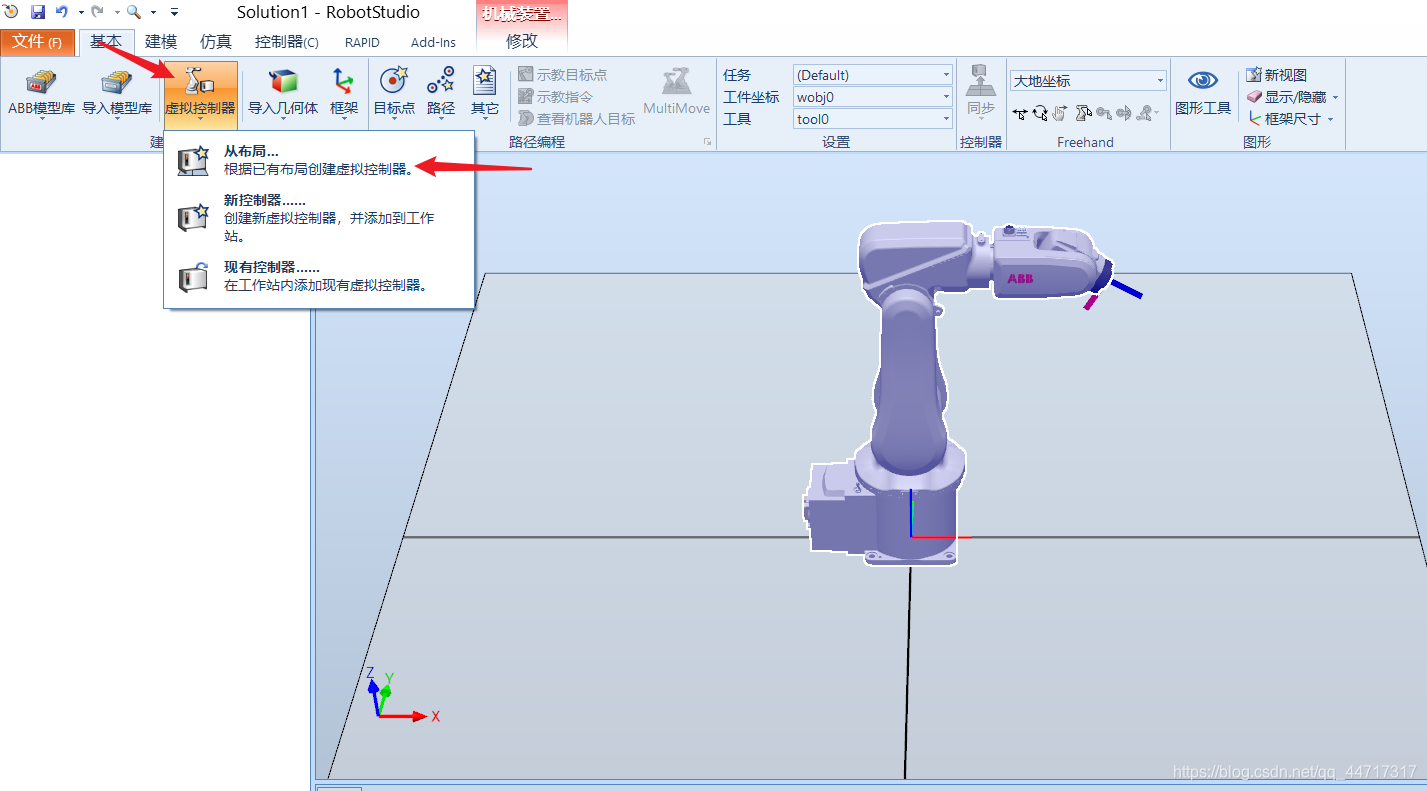Switch to the 仿真 simulation tab
This screenshot has width=1427, height=791.
coord(216,42)
